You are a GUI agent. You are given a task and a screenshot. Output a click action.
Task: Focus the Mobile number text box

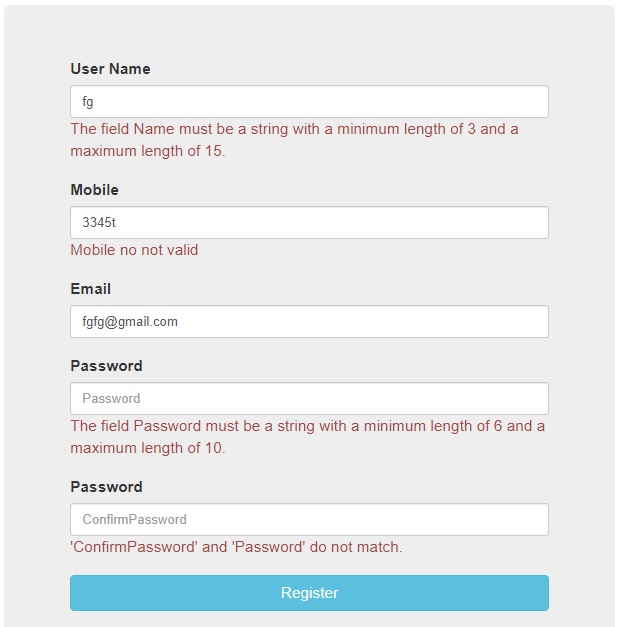point(309,223)
